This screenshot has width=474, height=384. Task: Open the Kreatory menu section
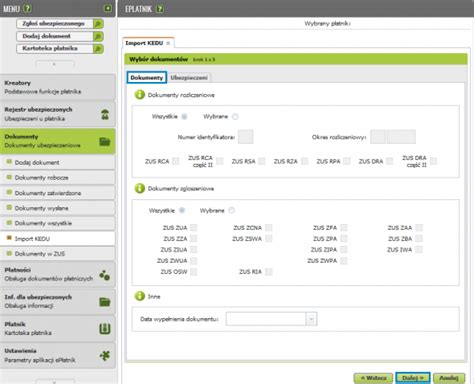(x=58, y=87)
